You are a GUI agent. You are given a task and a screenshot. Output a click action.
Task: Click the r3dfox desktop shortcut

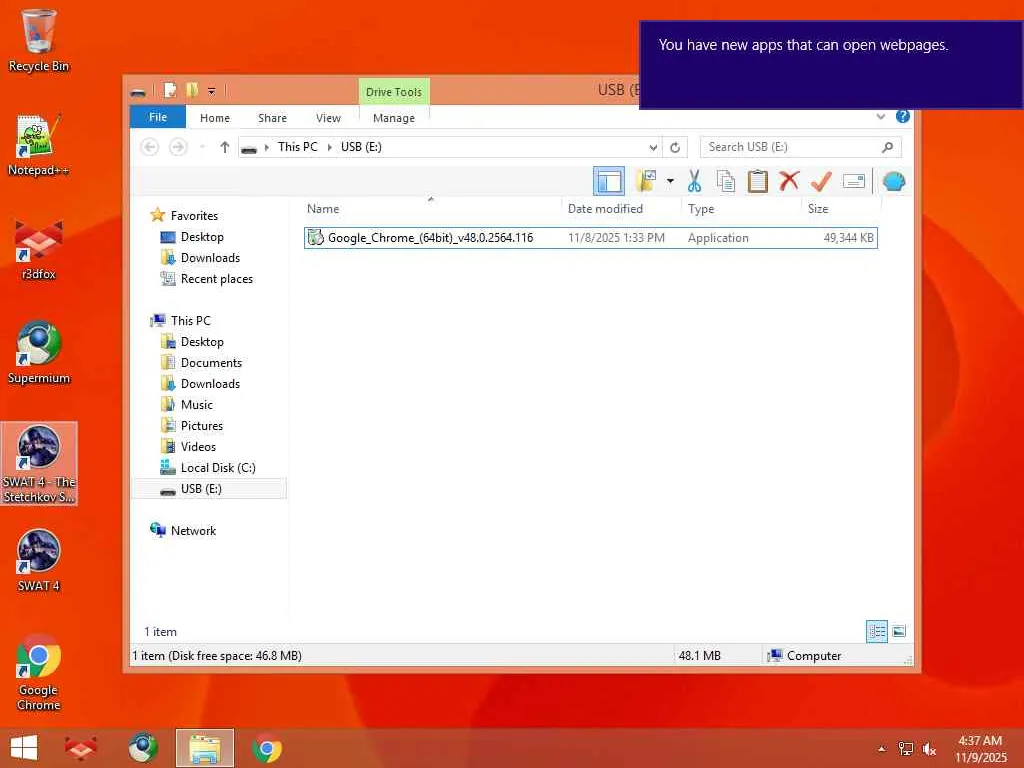pos(39,249)
